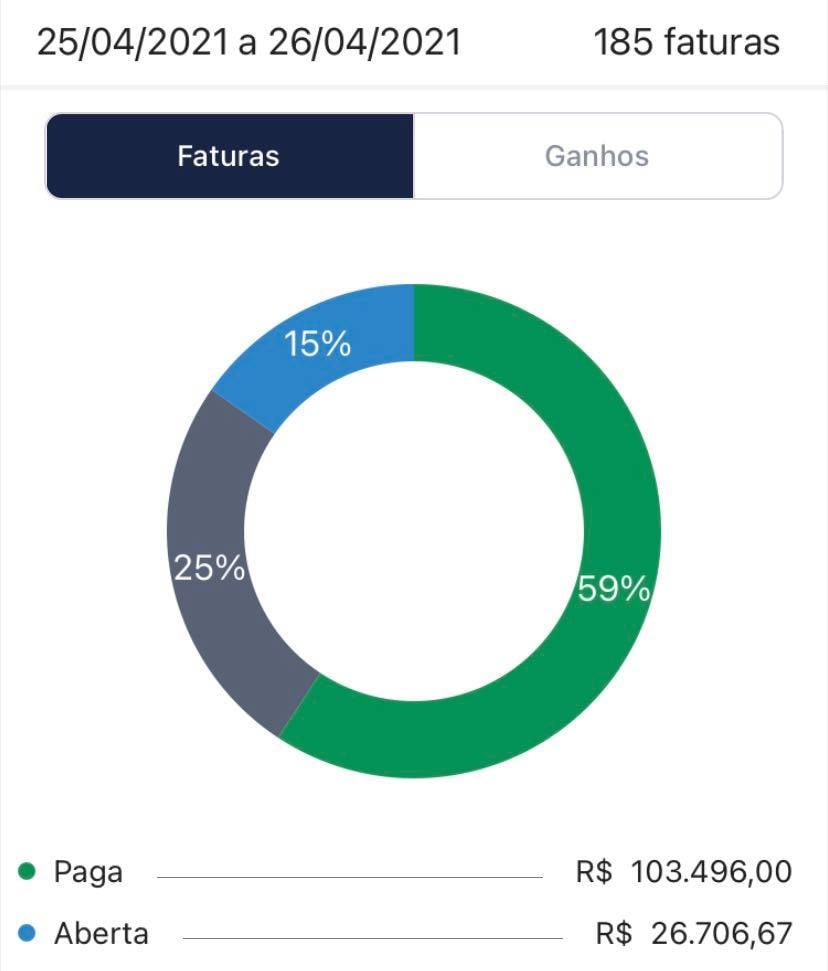
Task: Click the R$ 26.706,67 open amount
Action: point(694,933)
